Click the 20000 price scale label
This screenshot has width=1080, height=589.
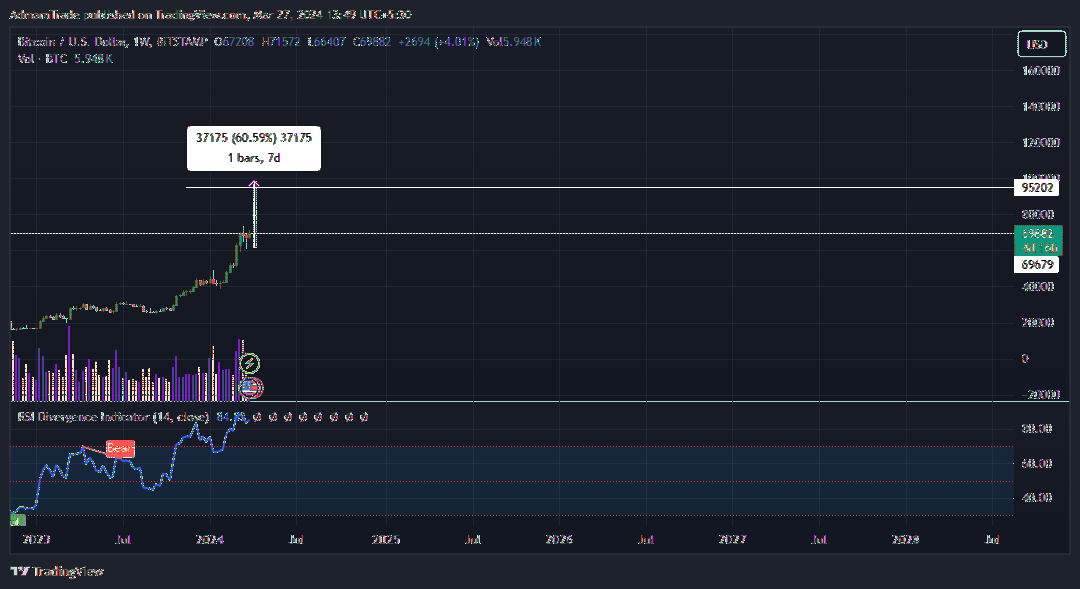pyautogui.click(x=1038, y=322)
